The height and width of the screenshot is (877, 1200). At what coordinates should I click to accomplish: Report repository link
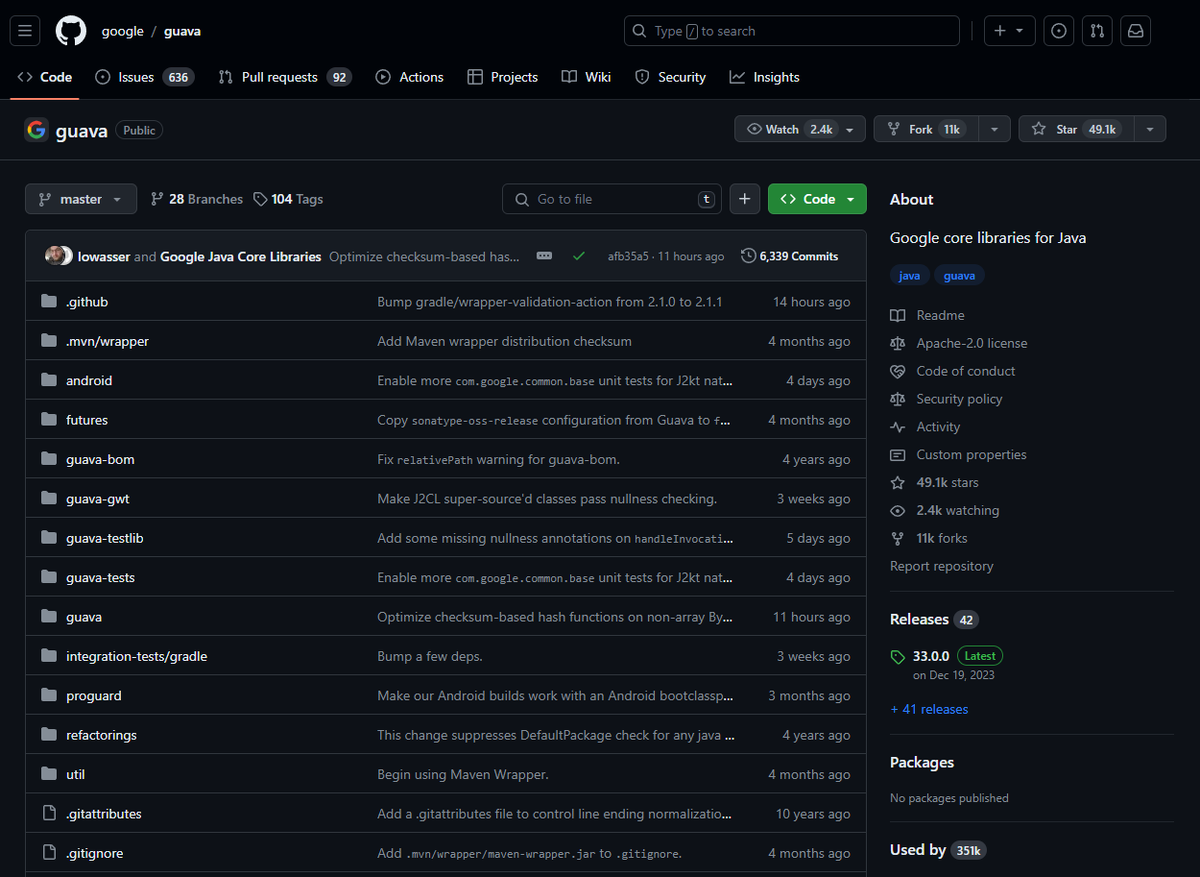click(x=942, y=566)
